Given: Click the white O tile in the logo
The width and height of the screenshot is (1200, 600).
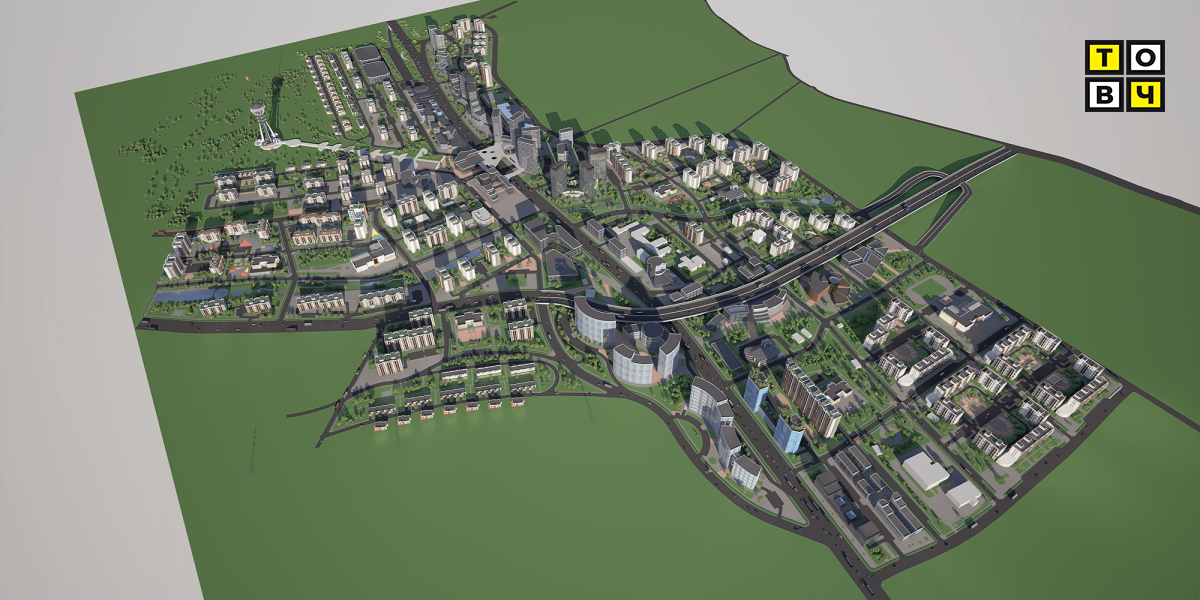Looking at the screenshot, I should click(x=1146, y=58).
